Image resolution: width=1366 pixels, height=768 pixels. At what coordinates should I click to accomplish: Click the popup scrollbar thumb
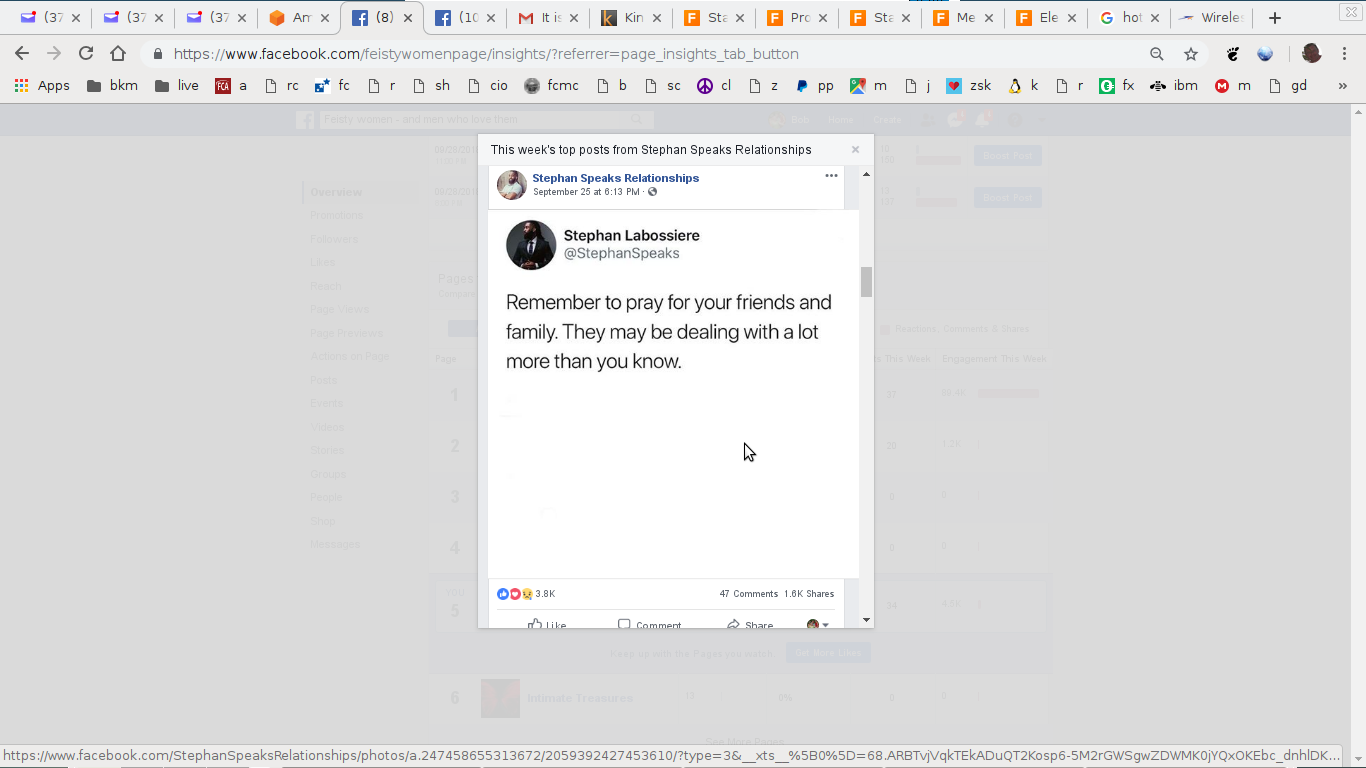pyautogui.click(x=866, y=282)
